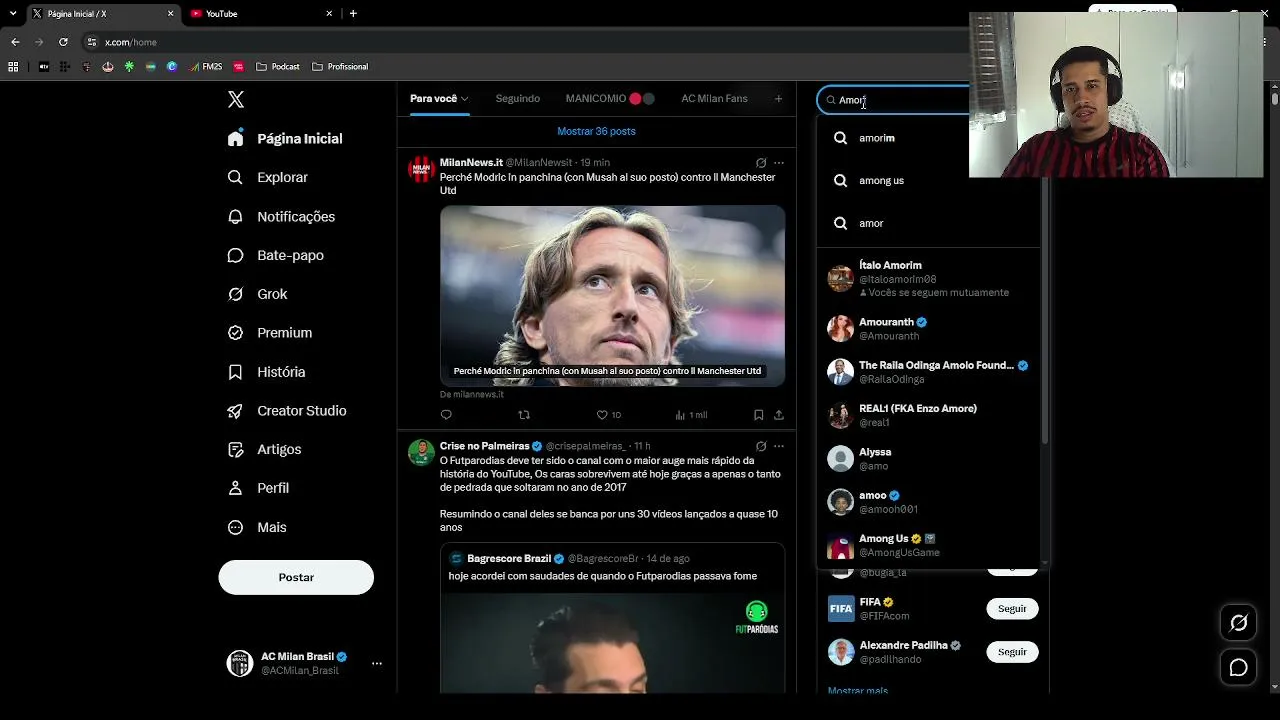
Task: Go to Página Inicial via home icon
Action: [x=235, y=139]
